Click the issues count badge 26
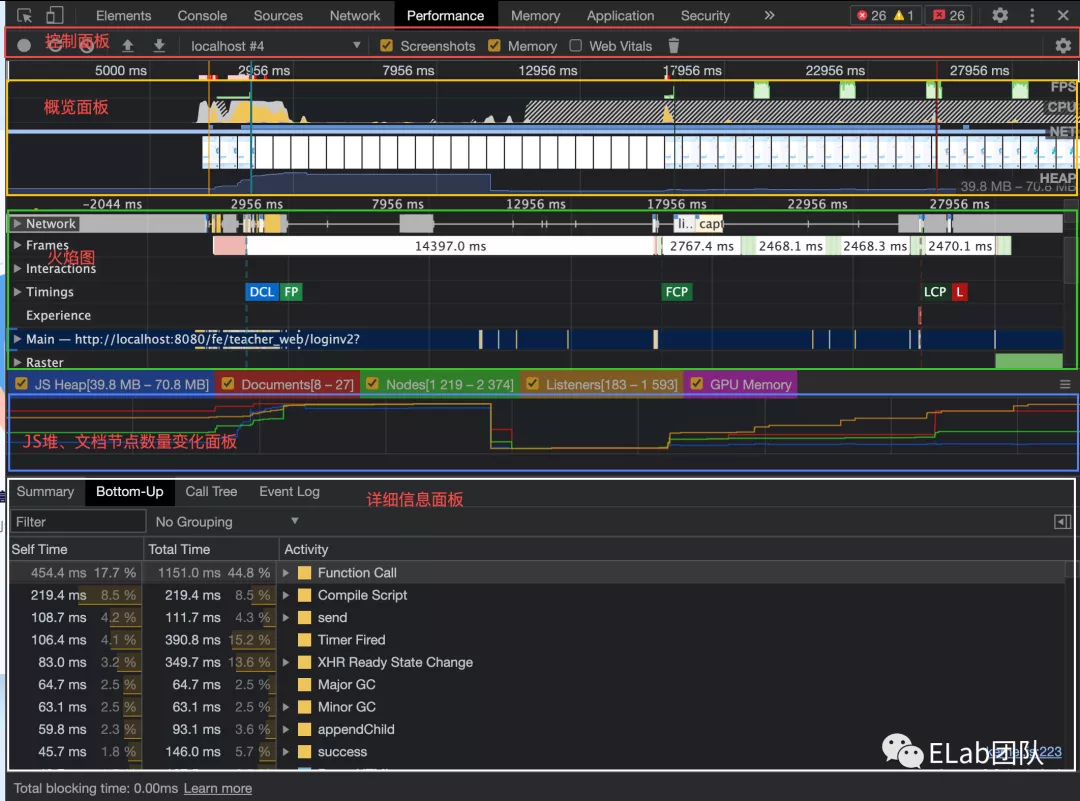 pos(949,15)
